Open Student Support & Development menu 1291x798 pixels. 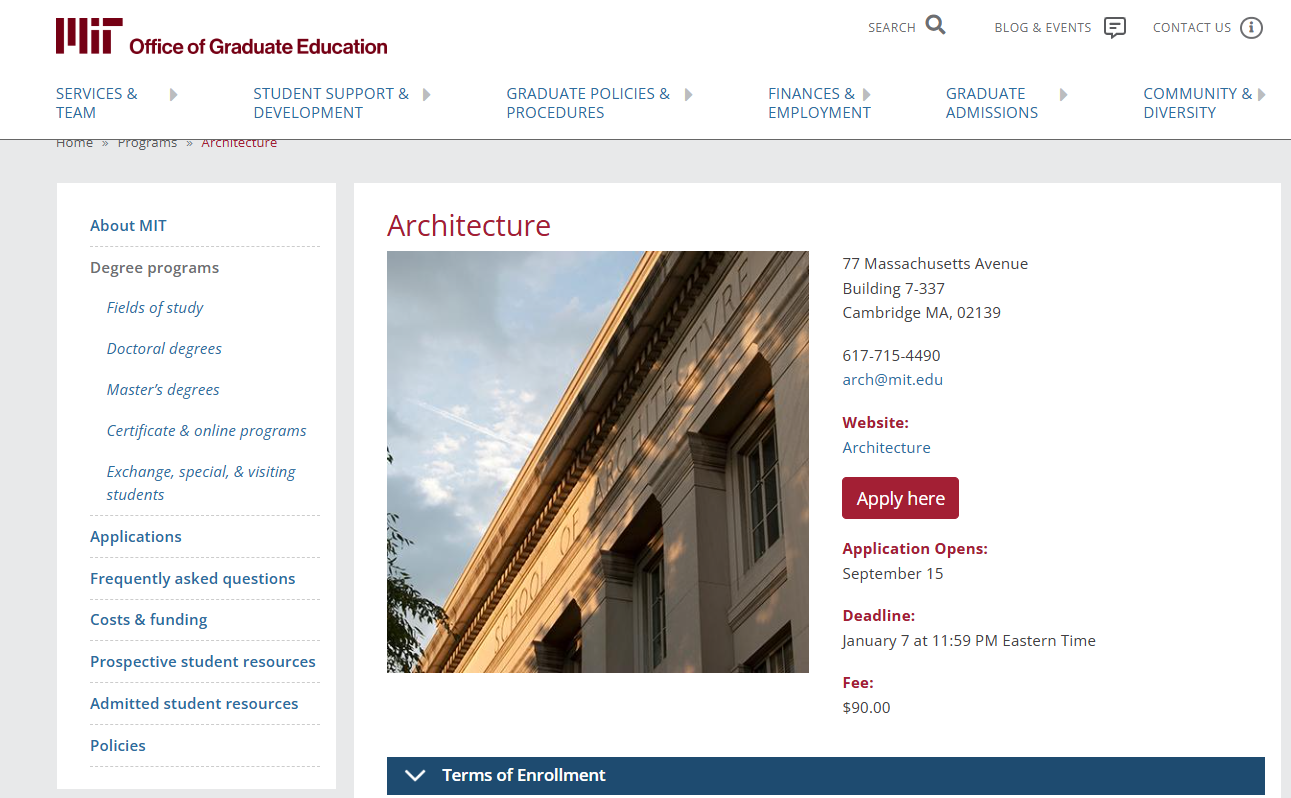(331, 103)
